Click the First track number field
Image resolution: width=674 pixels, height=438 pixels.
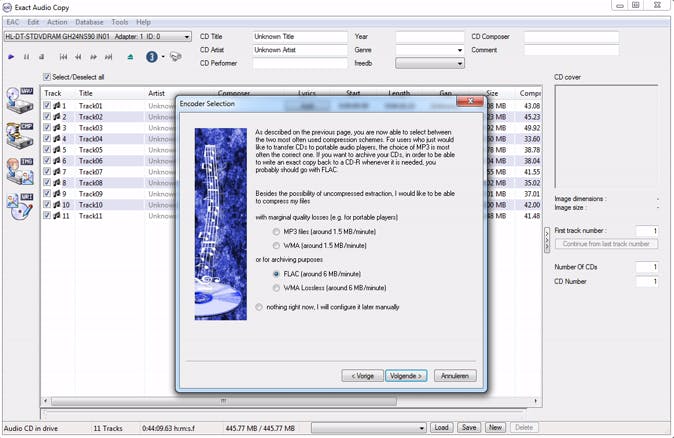click(x=646, y=231)
